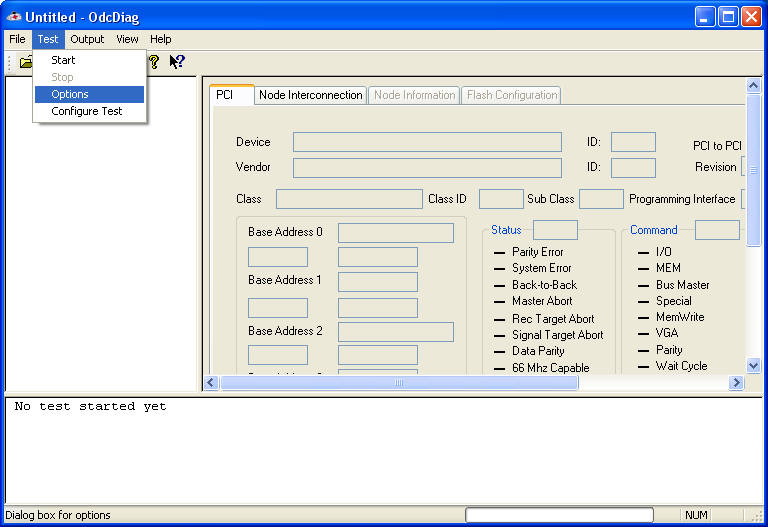Click the Class ID field

501,199
